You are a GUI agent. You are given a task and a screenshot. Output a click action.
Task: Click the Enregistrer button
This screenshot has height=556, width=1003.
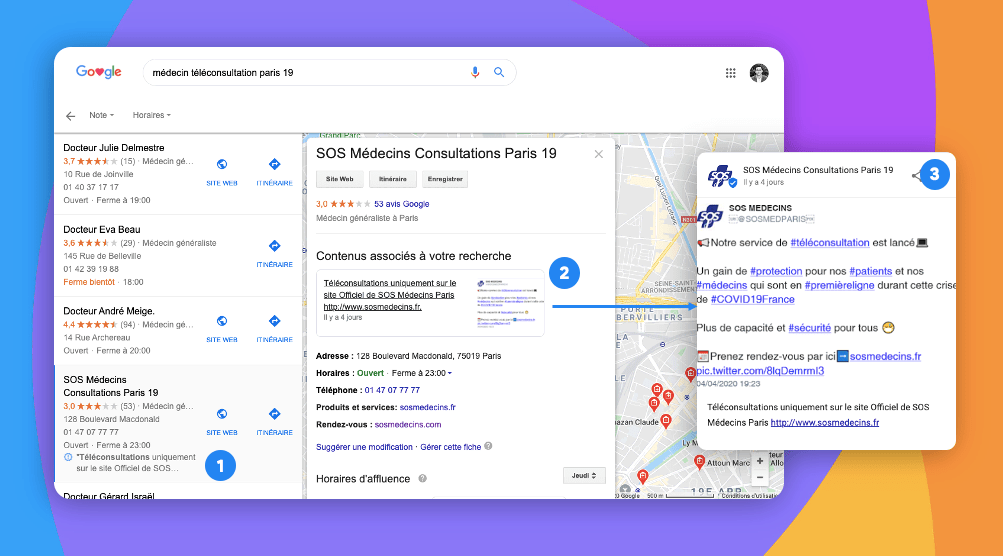445,179
